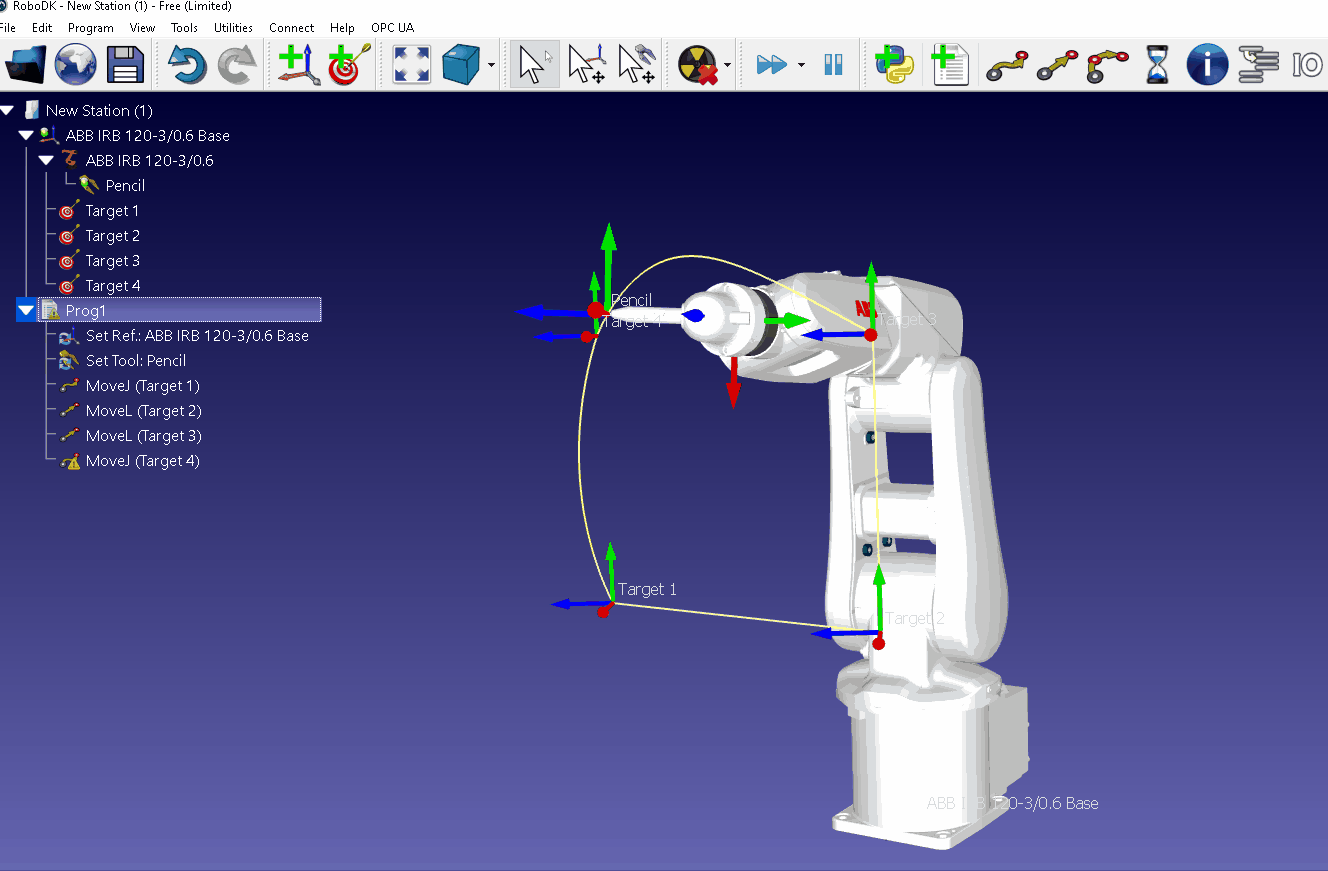Open the View menu
1328x871 pixels.
(143, 28)
